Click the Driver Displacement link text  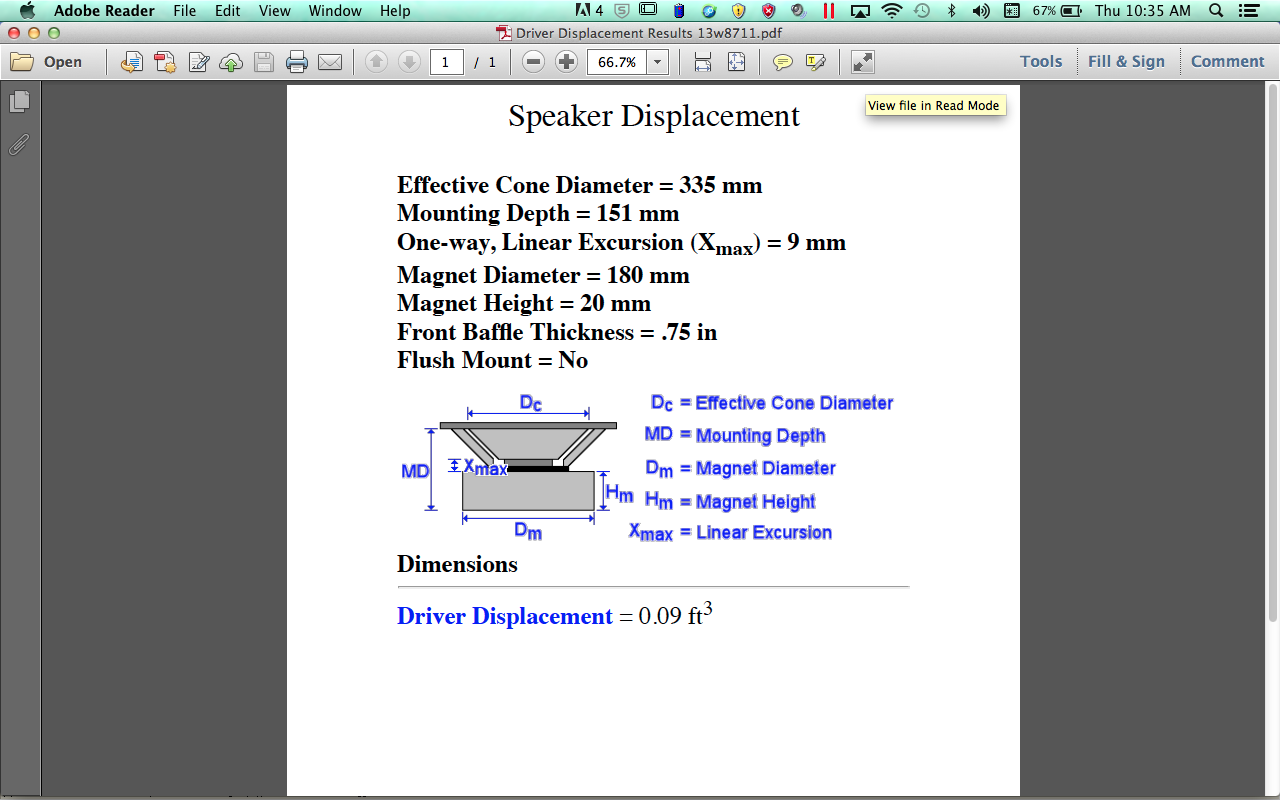tap(504, 616)
